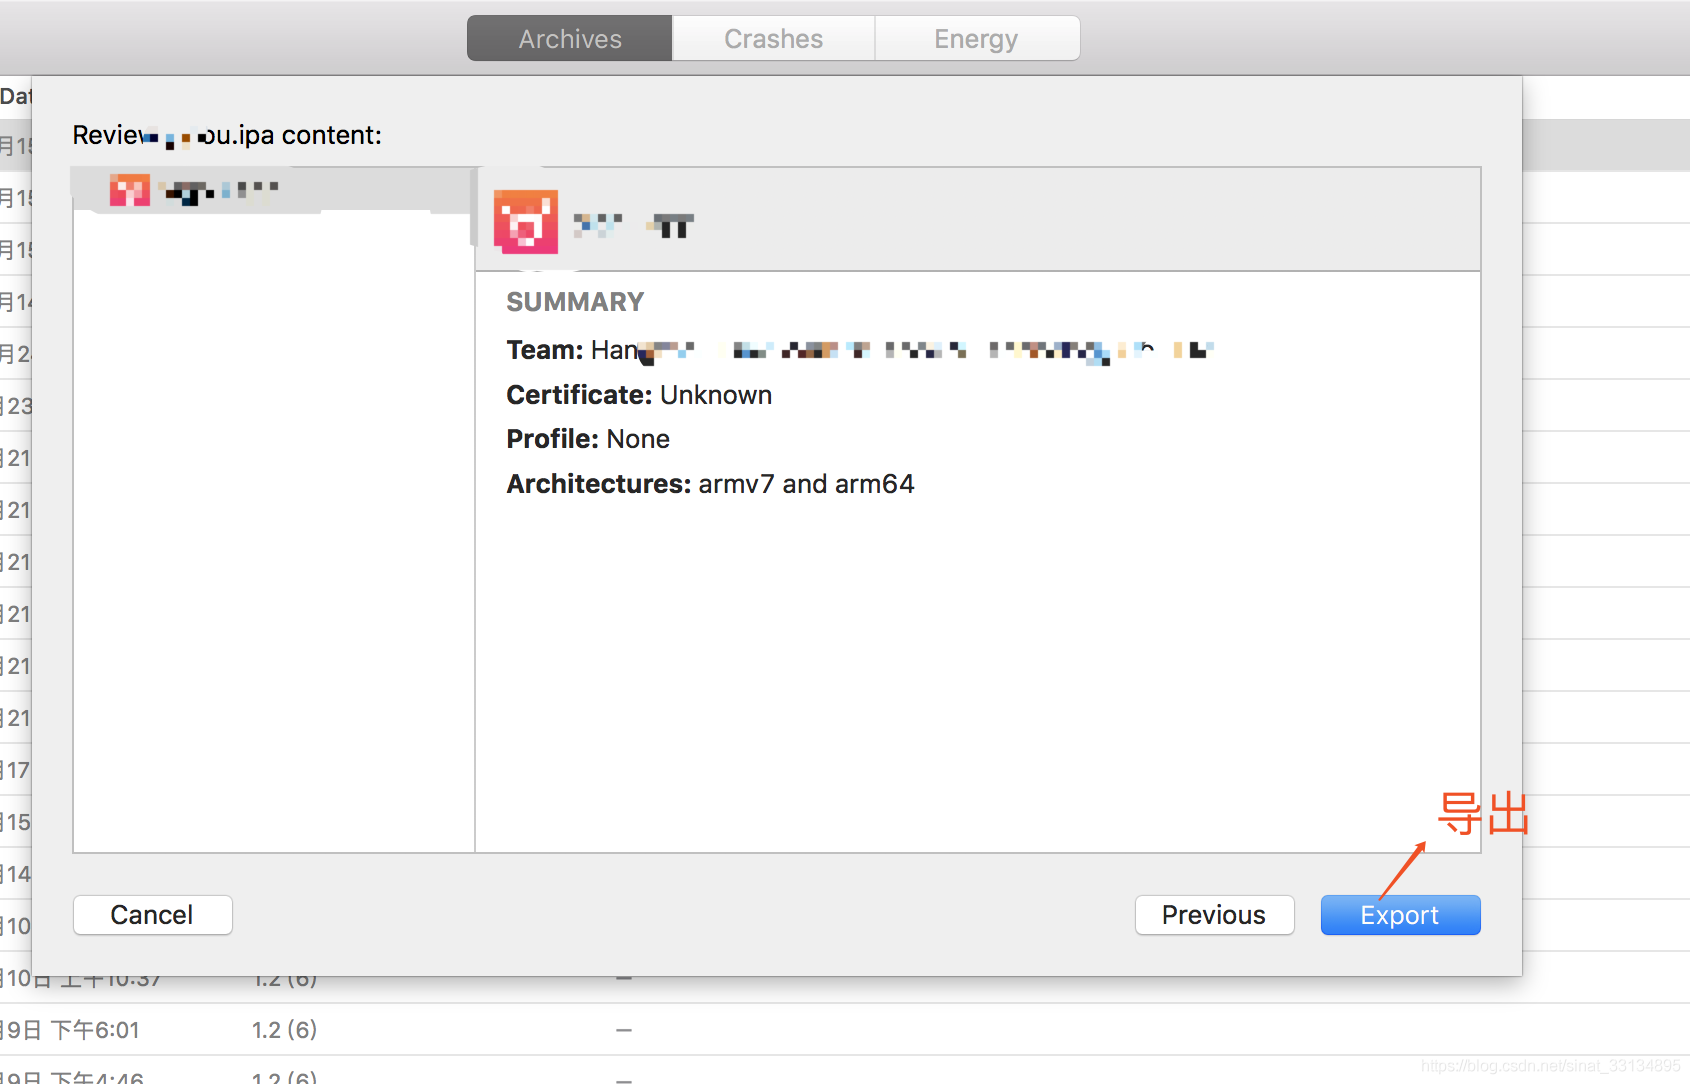Click Export to export the ipa file

1399,914
